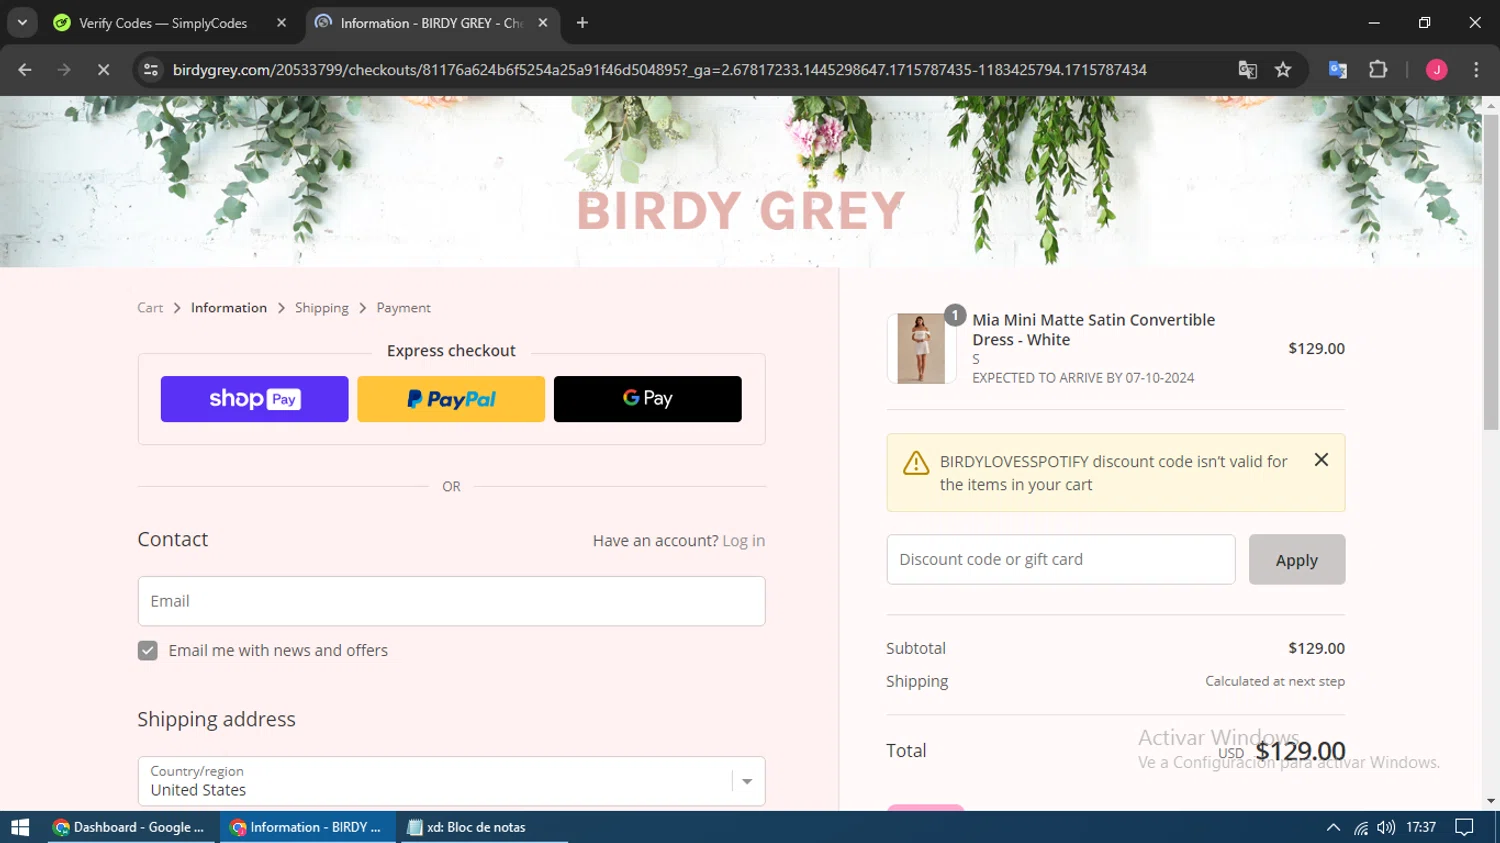Click the warning triangle icon
Image resolution: width=1500 pixels, height=843 pixels.
pos(916,463)
